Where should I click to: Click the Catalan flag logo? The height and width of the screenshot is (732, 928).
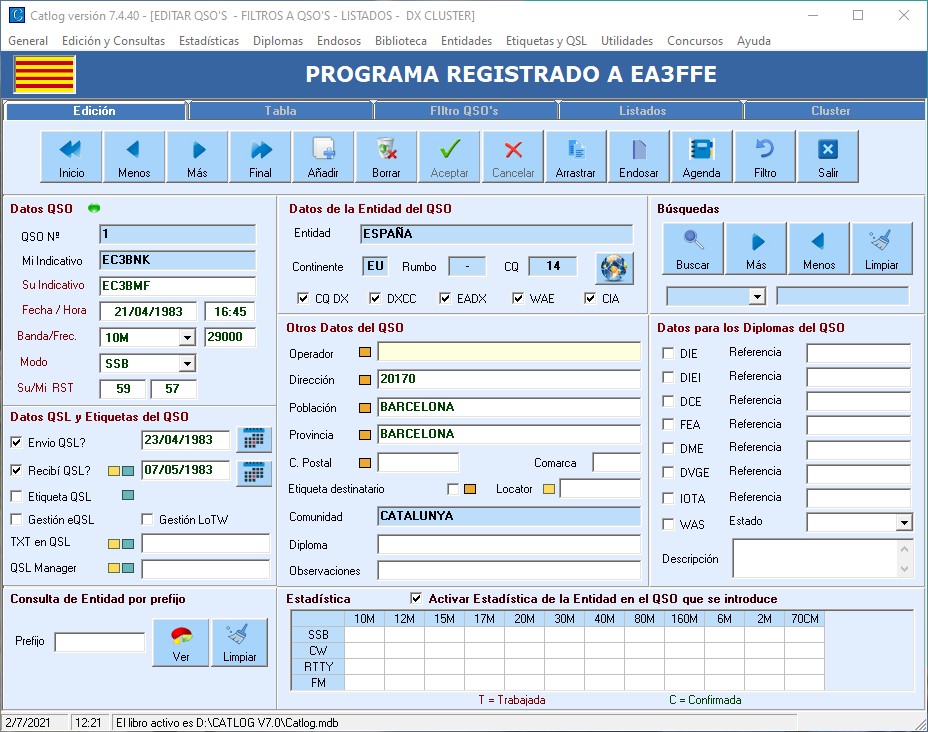tap(44, 75)
